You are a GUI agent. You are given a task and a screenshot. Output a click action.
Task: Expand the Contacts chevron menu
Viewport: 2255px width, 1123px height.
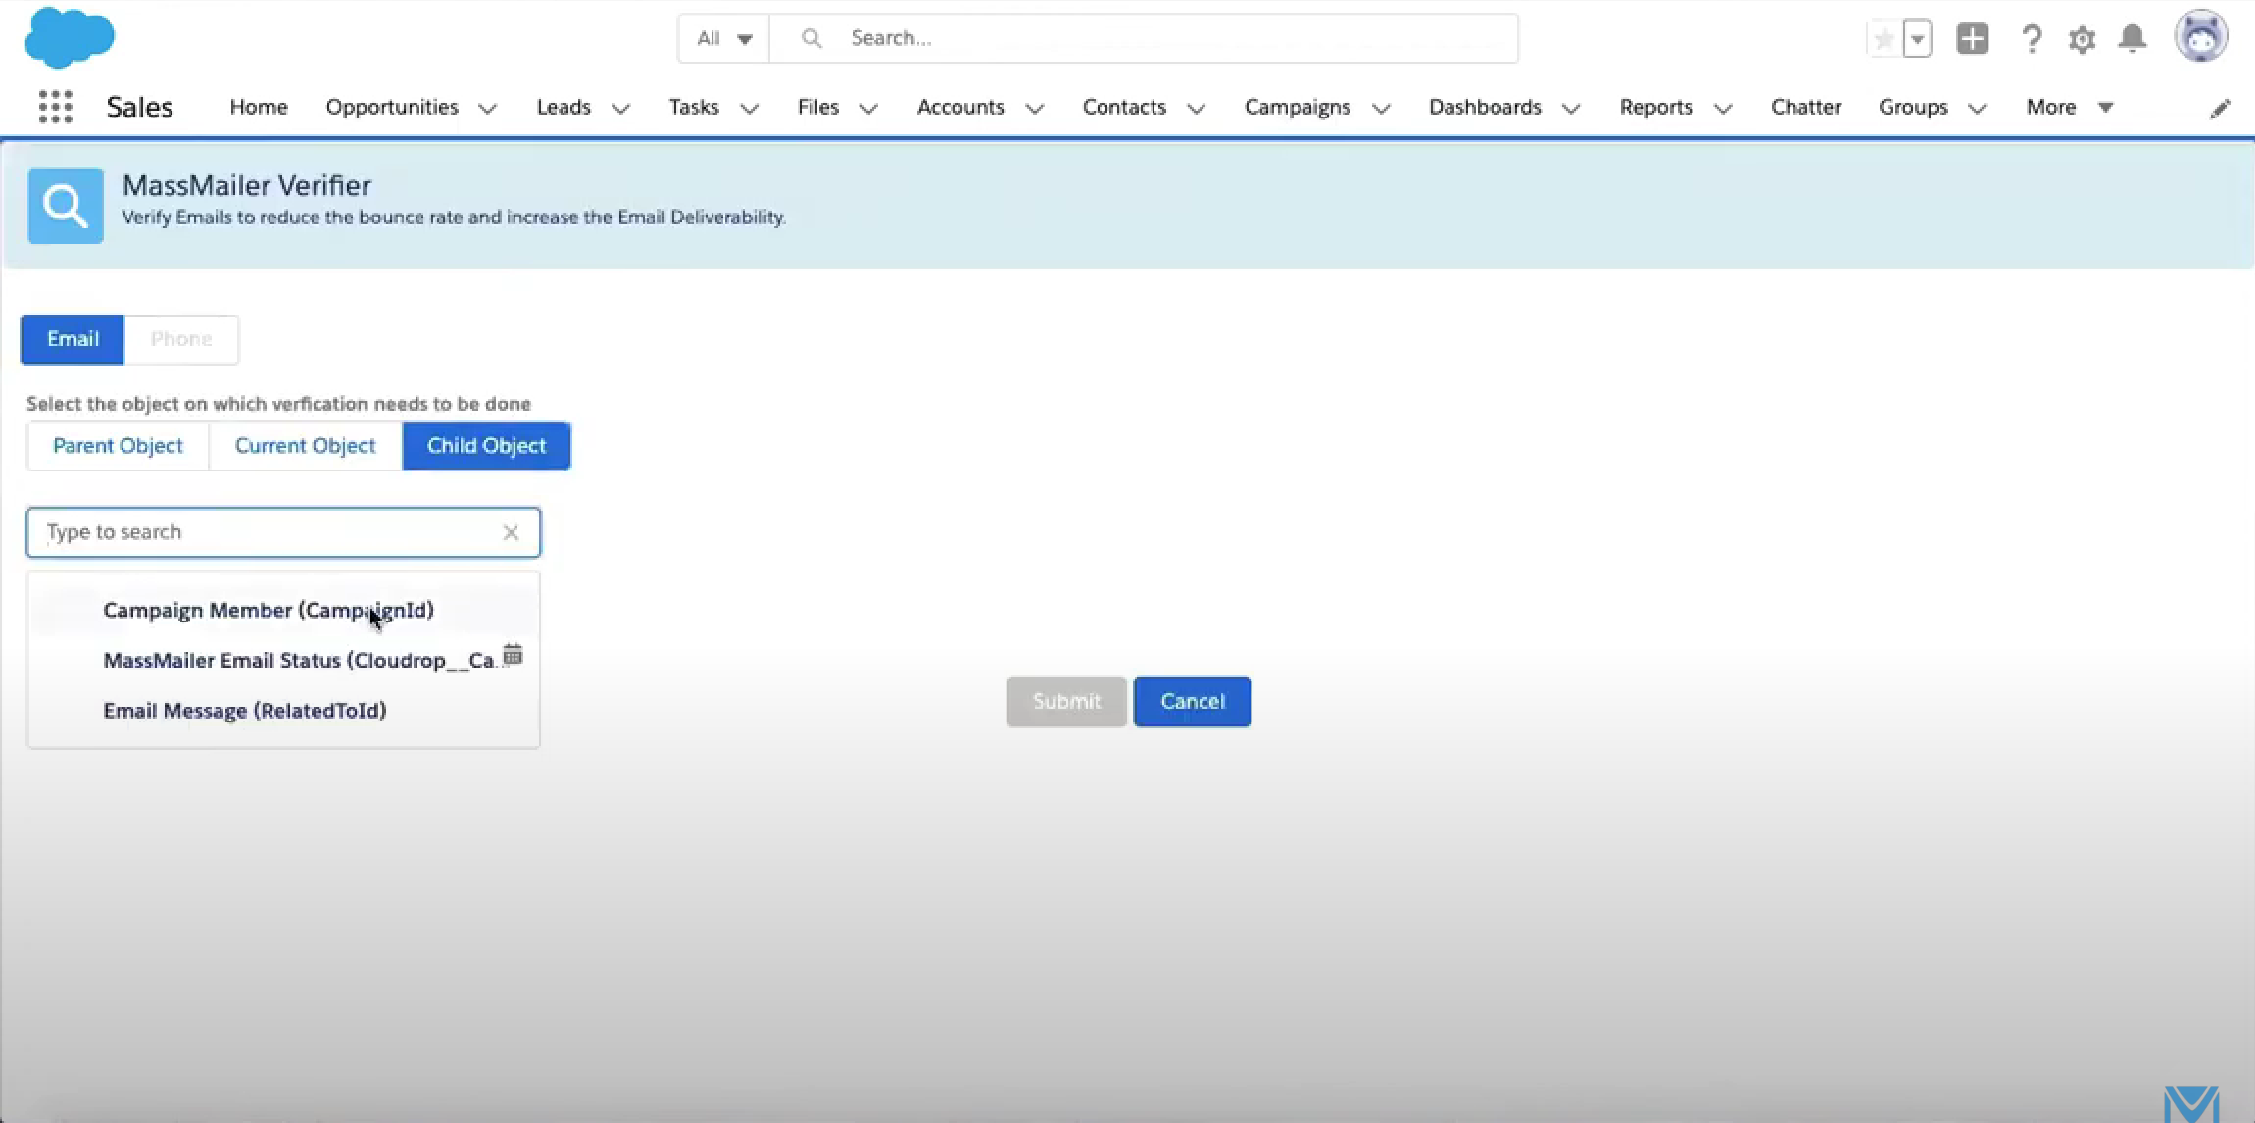(x=1195, y=108)
